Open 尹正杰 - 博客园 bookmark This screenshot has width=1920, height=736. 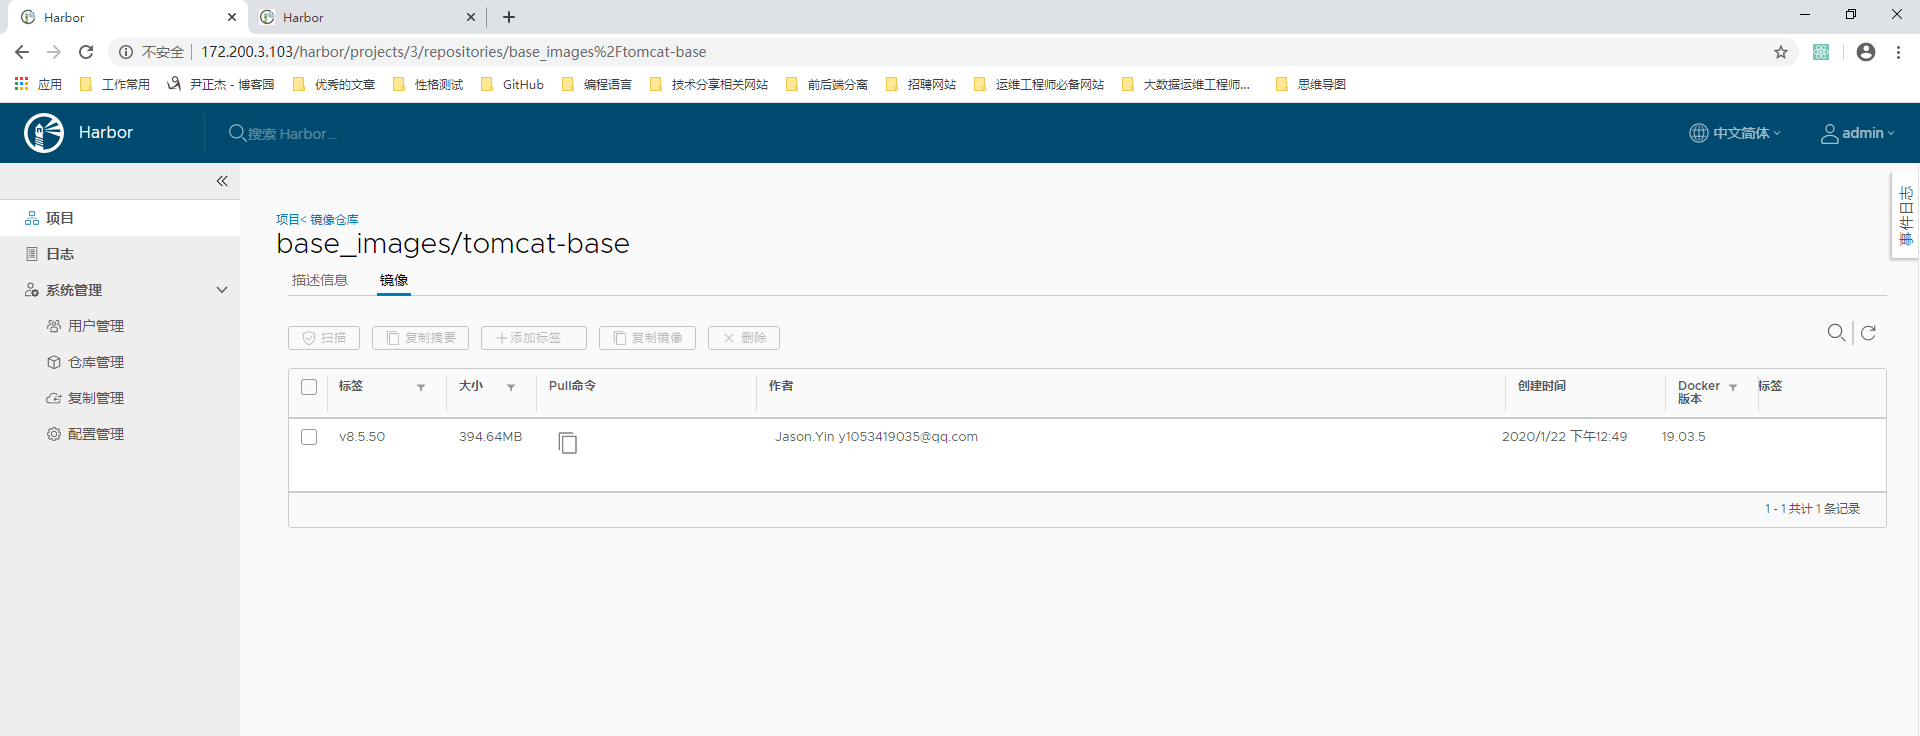point(221,84)
